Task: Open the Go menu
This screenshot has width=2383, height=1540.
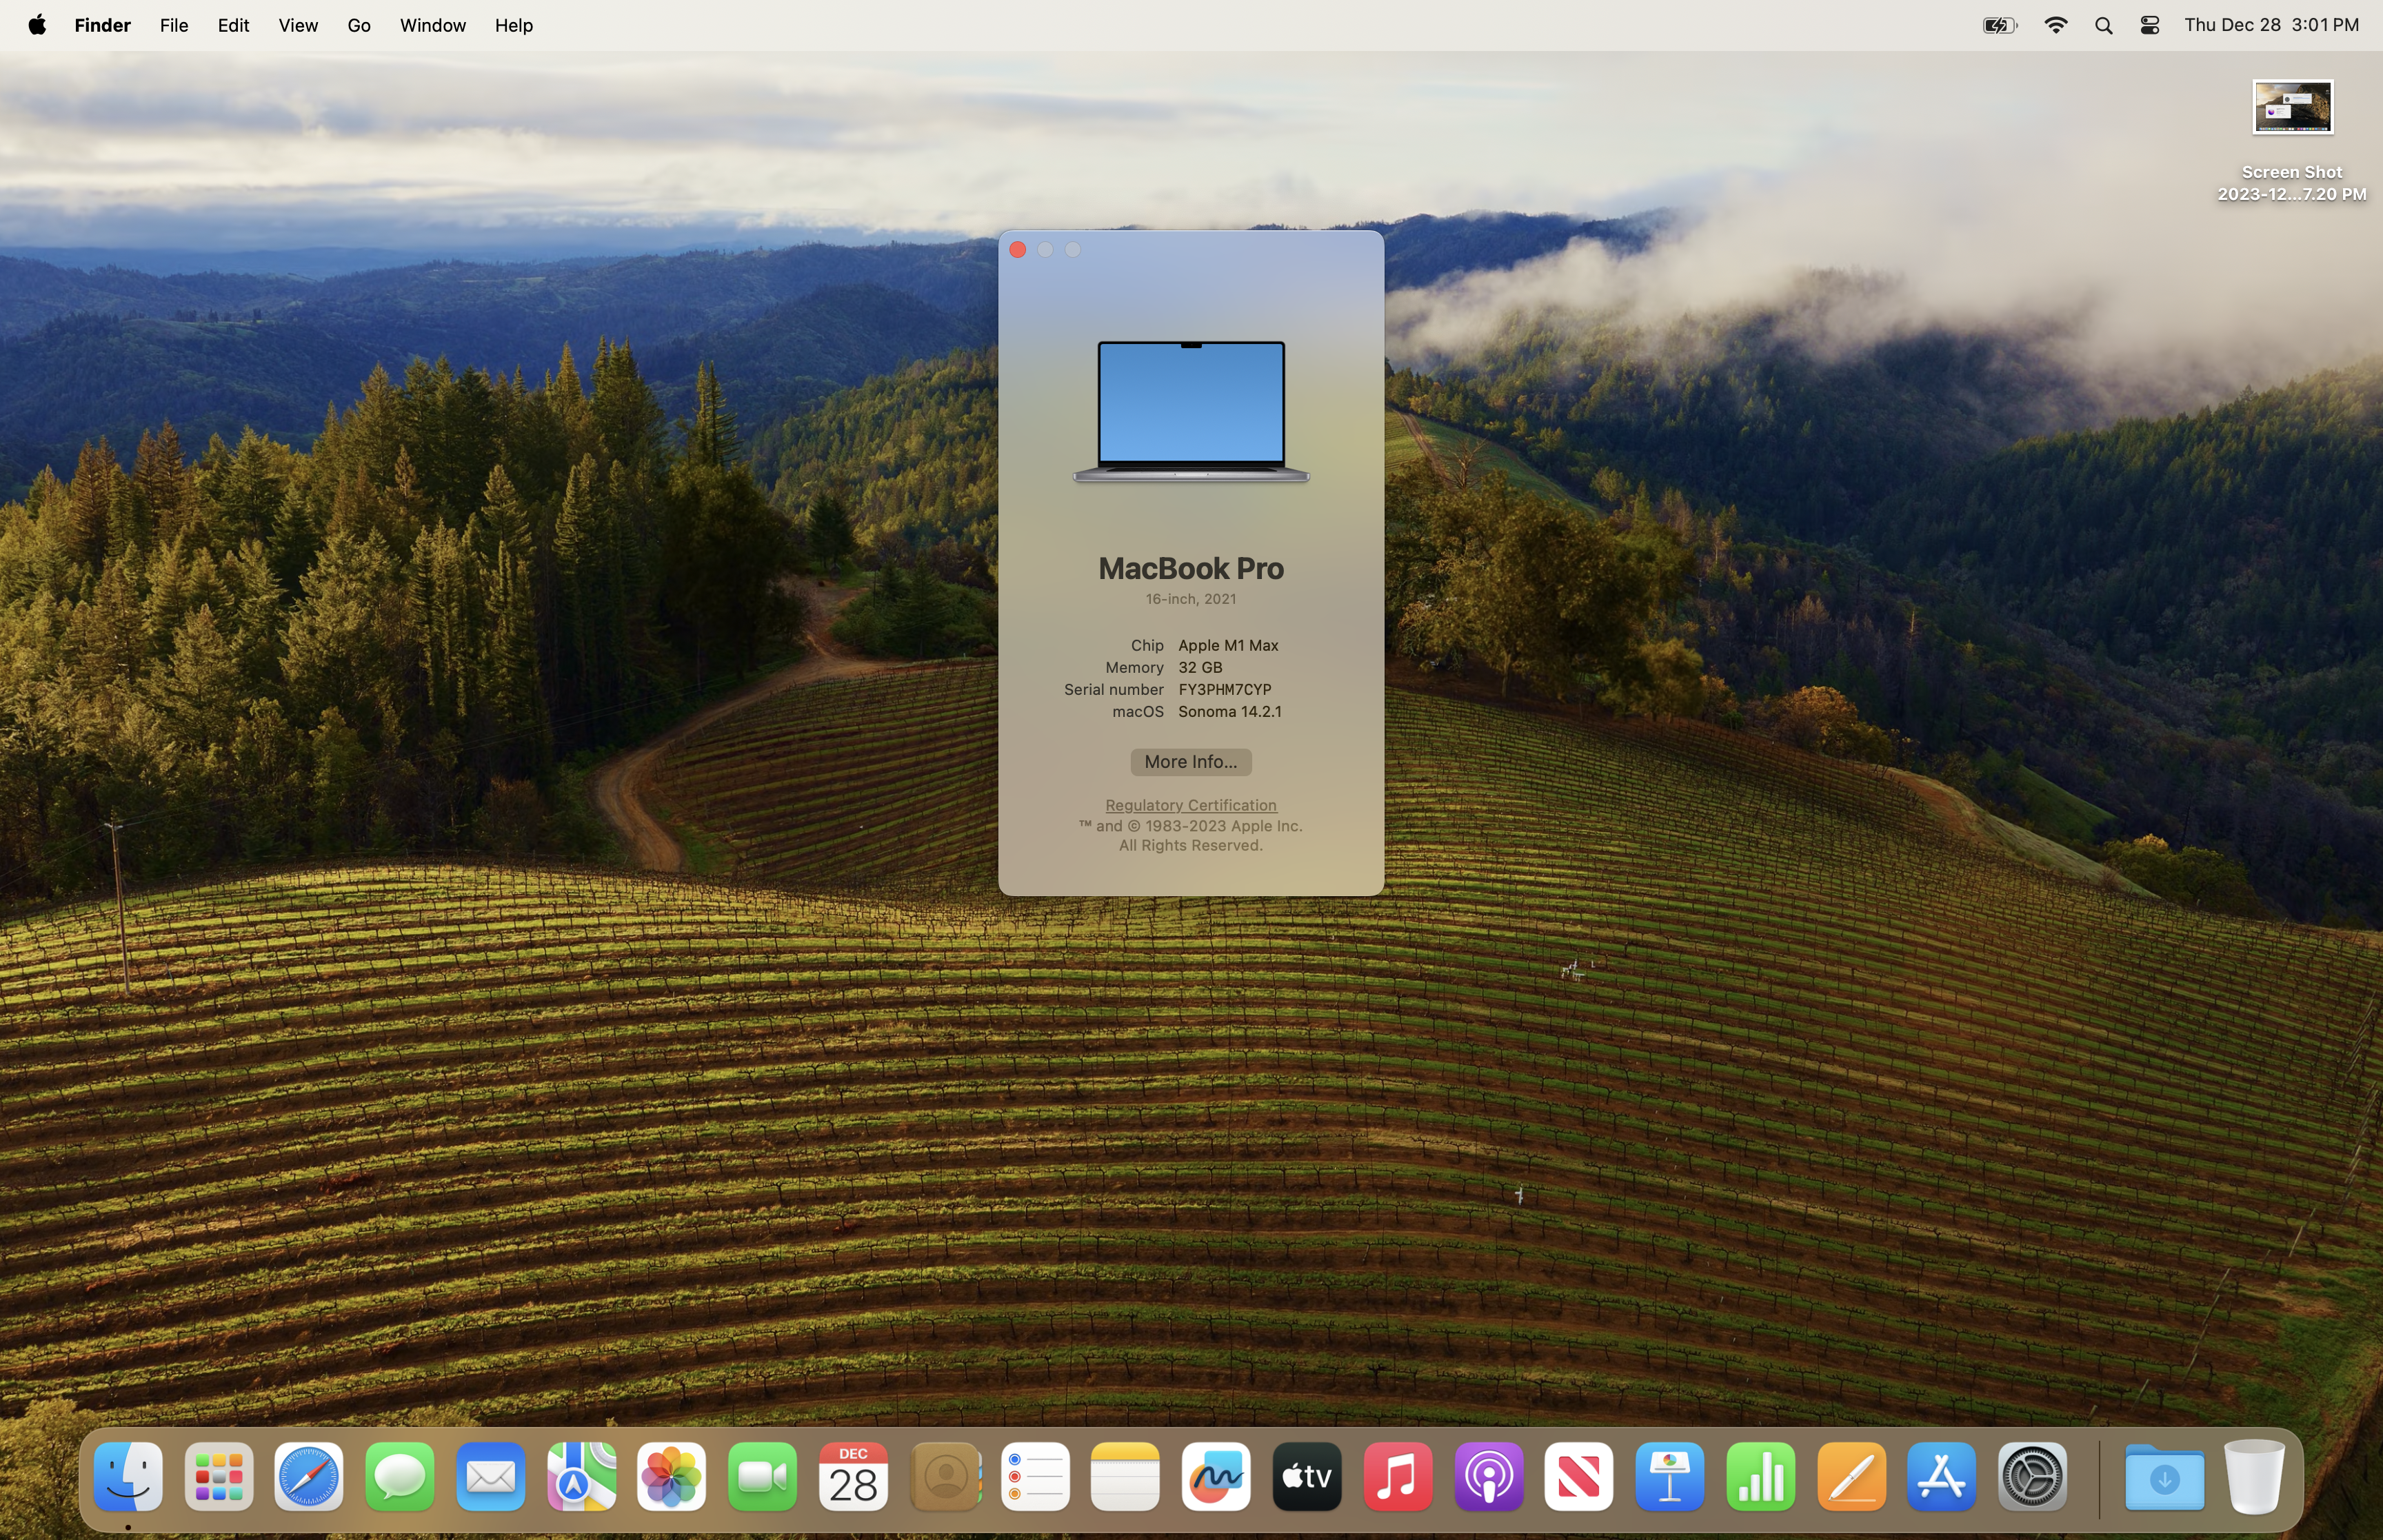Action: [359, 25]
